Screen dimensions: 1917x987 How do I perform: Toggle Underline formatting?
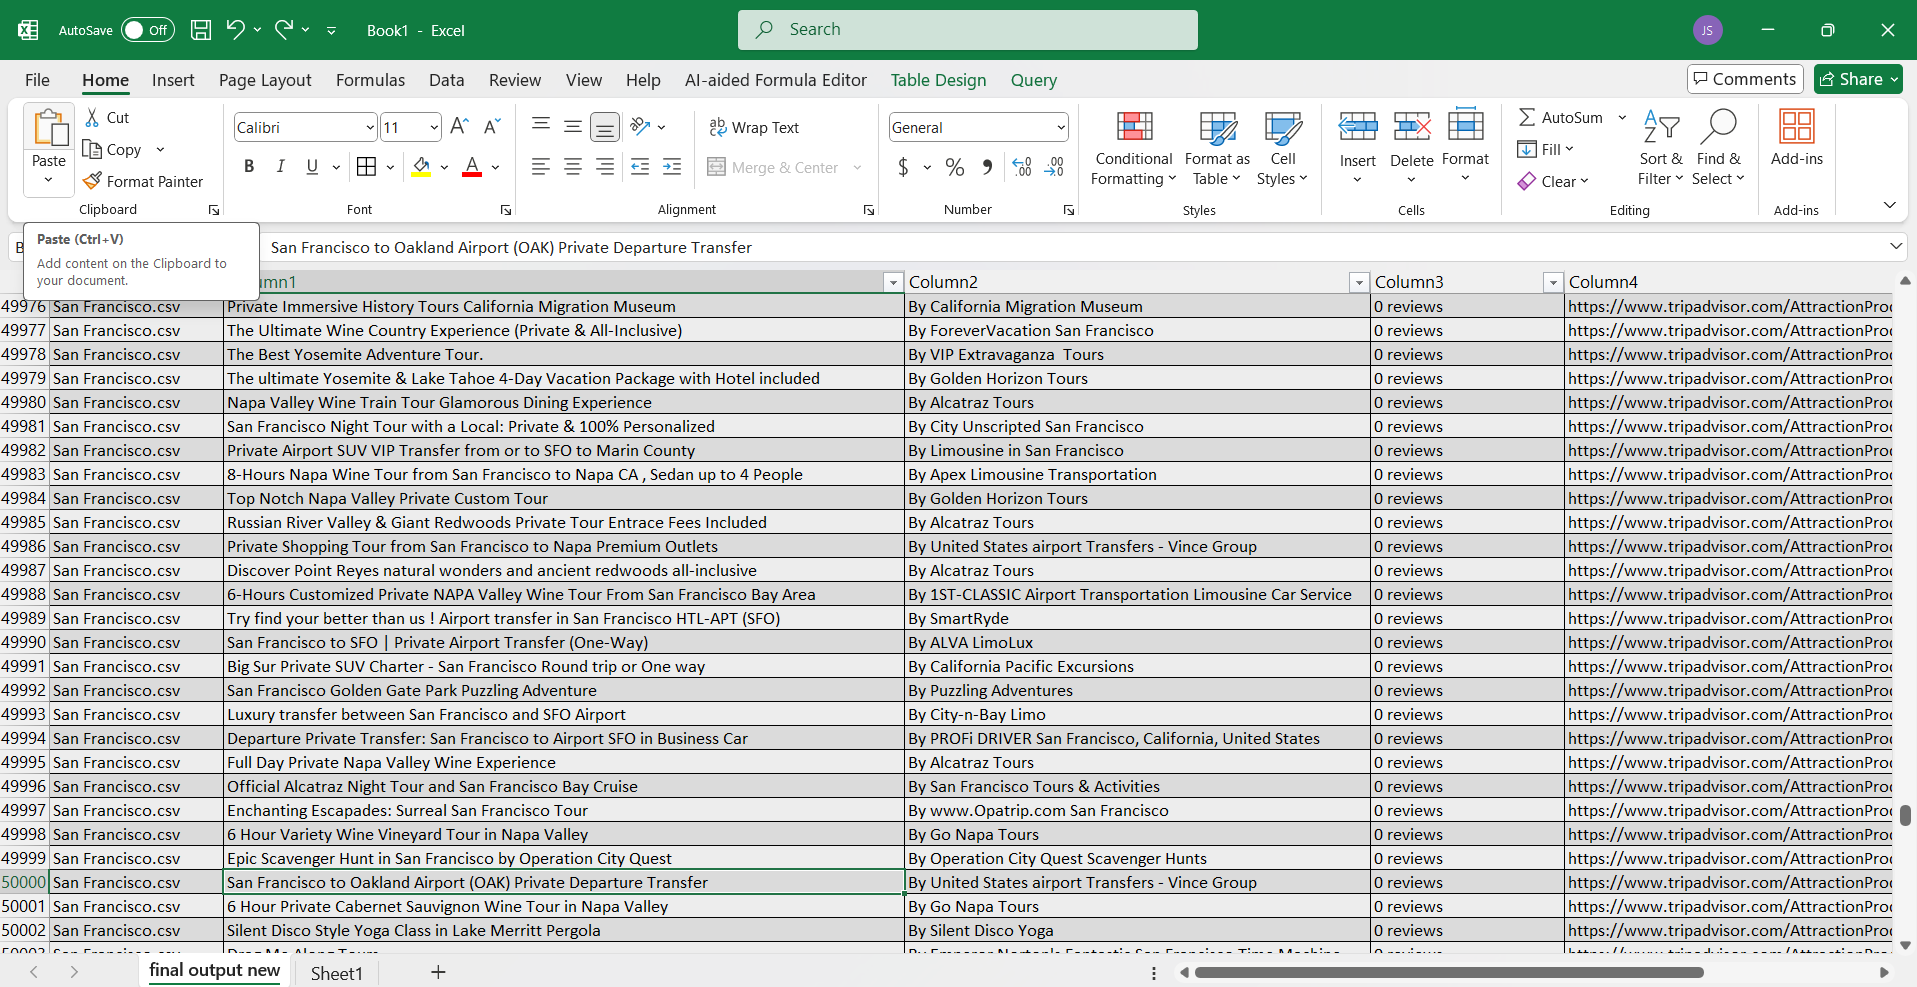tap(312, 167)
